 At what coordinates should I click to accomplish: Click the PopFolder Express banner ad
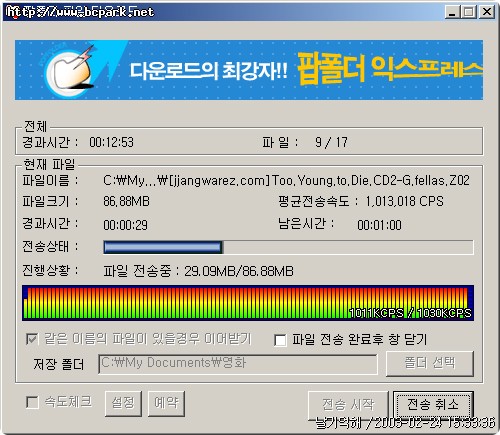pos(249,70)
